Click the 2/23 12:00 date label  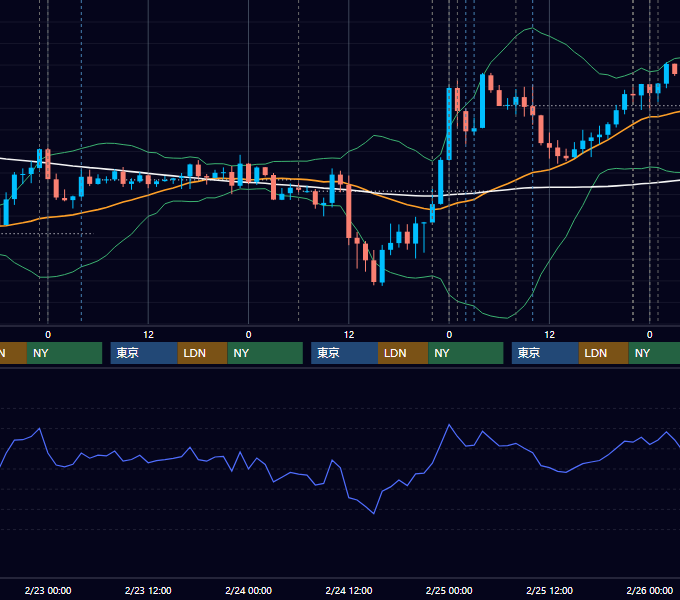pos(148,590)
